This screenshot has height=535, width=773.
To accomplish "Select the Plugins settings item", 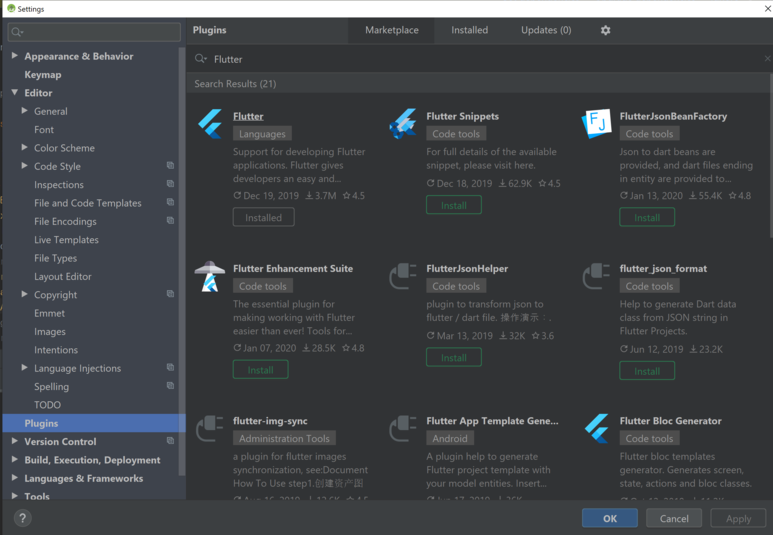I will 93,423.
